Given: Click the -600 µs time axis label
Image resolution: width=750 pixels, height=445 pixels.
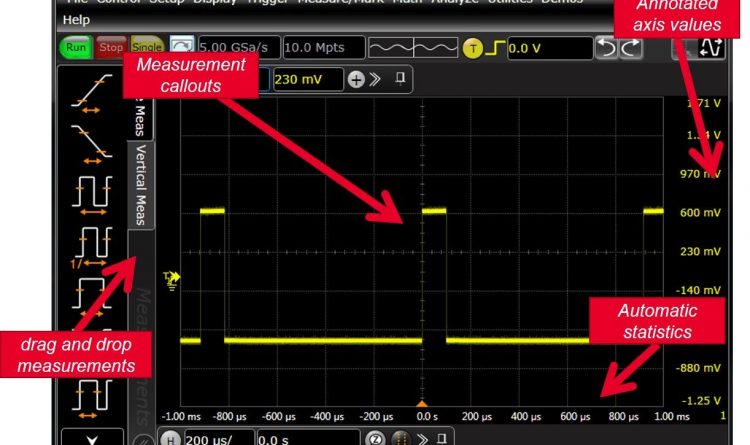Looking at the screenshot, I should pos(279,417).
